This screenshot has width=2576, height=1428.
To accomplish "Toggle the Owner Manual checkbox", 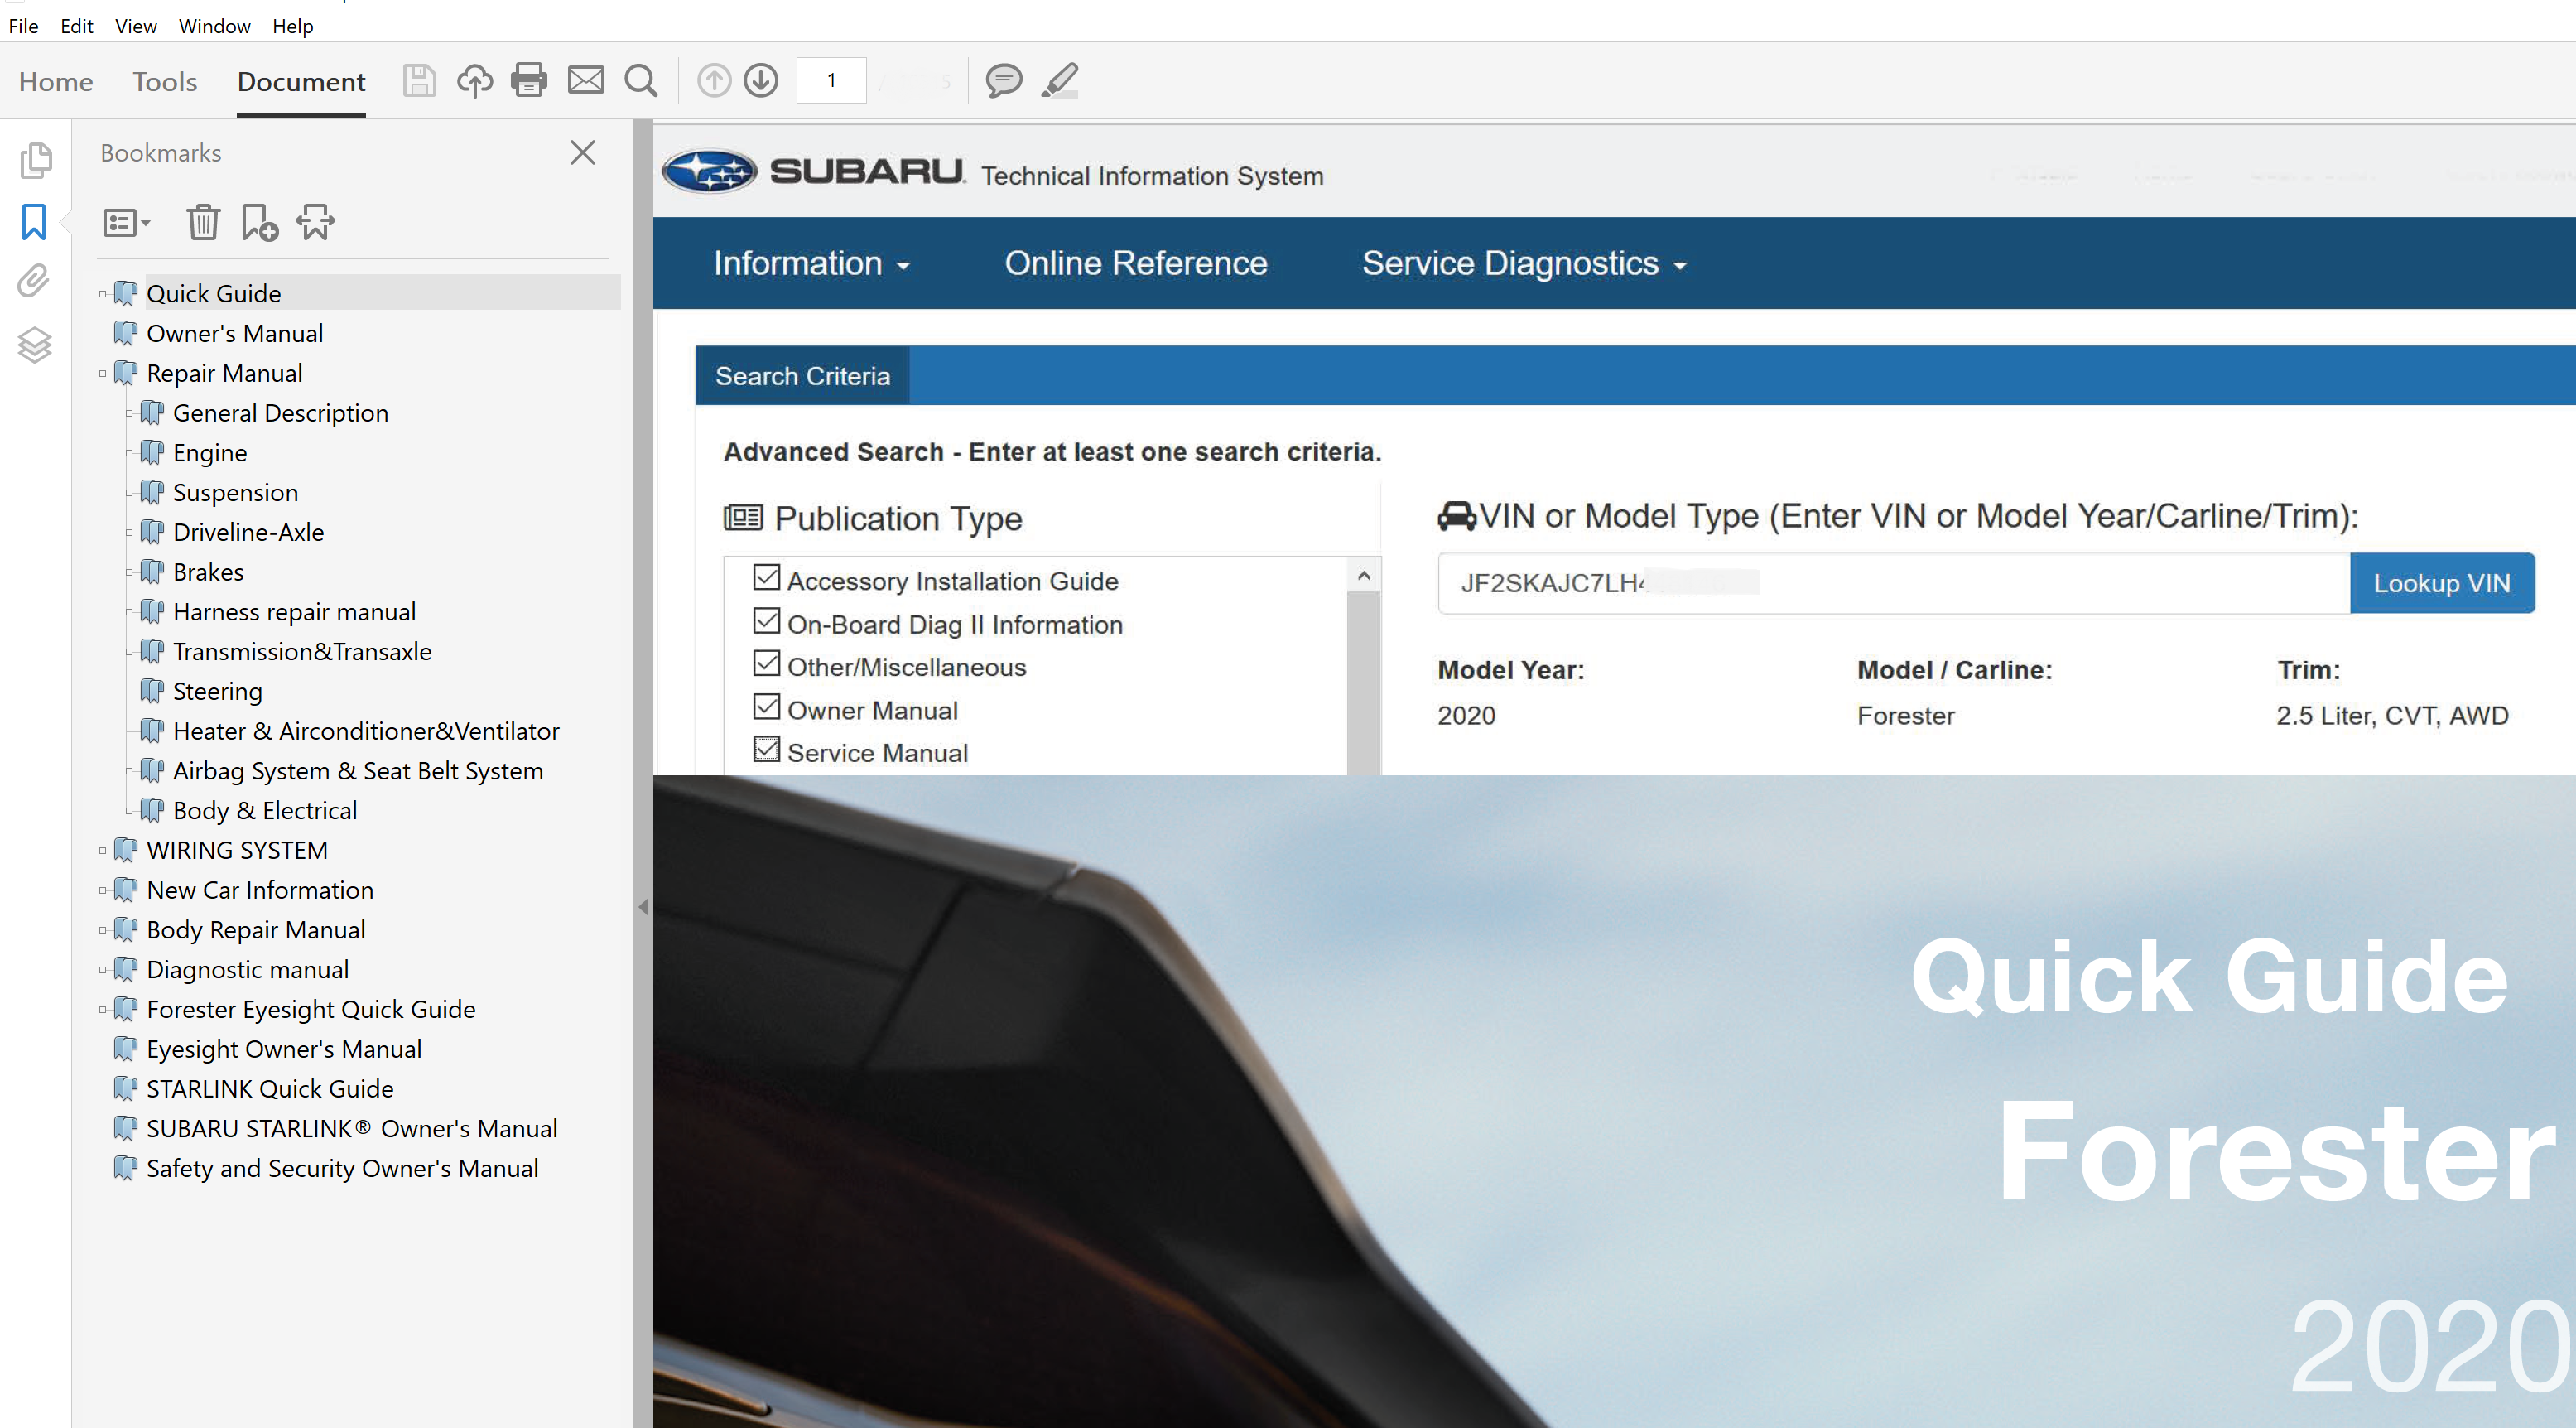I will [766, 707].
